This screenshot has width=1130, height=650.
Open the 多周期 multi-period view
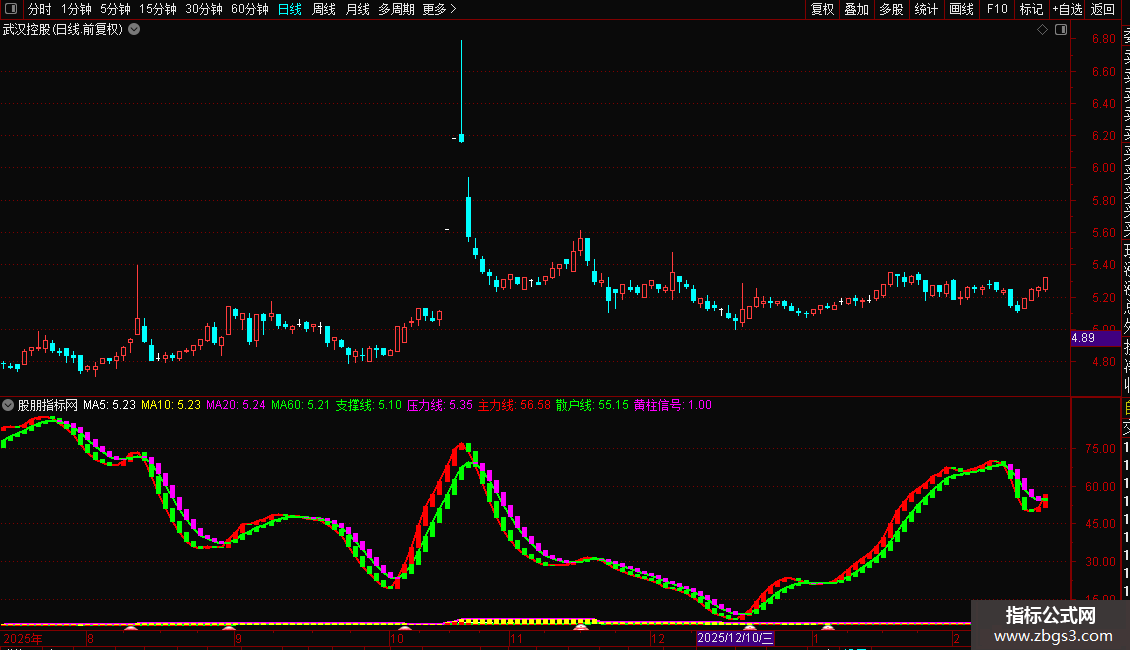coord(396,9)
